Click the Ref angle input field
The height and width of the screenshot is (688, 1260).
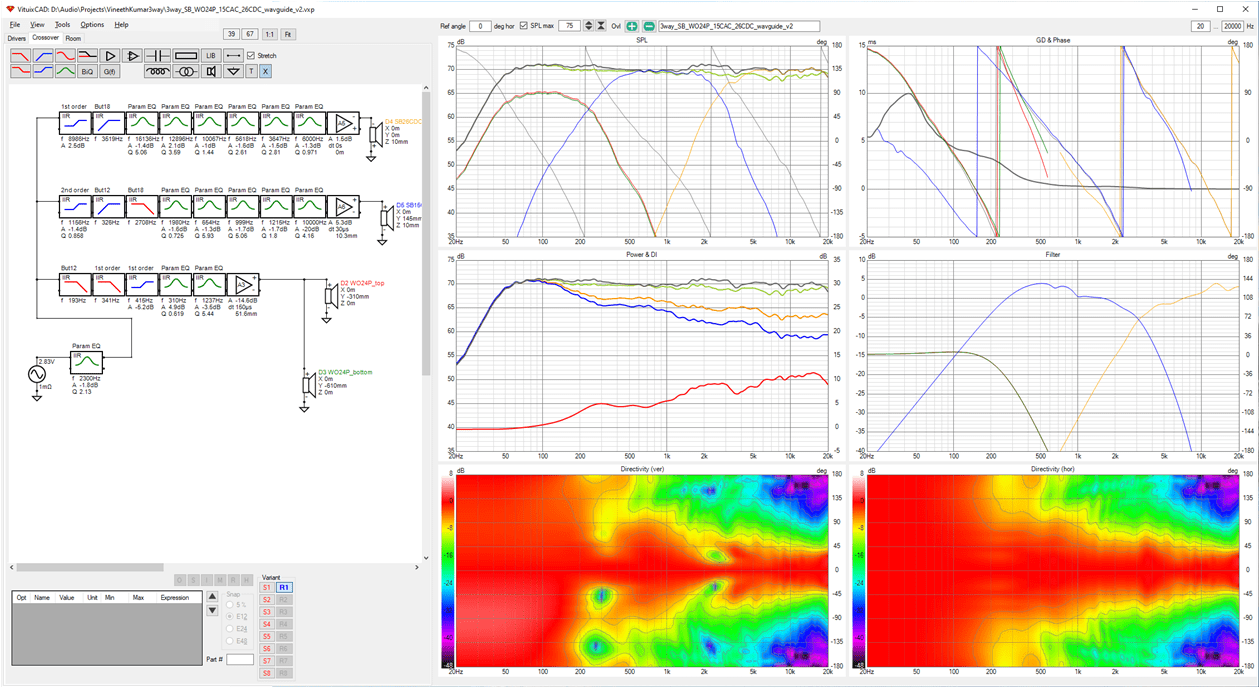tap(480, 26)
